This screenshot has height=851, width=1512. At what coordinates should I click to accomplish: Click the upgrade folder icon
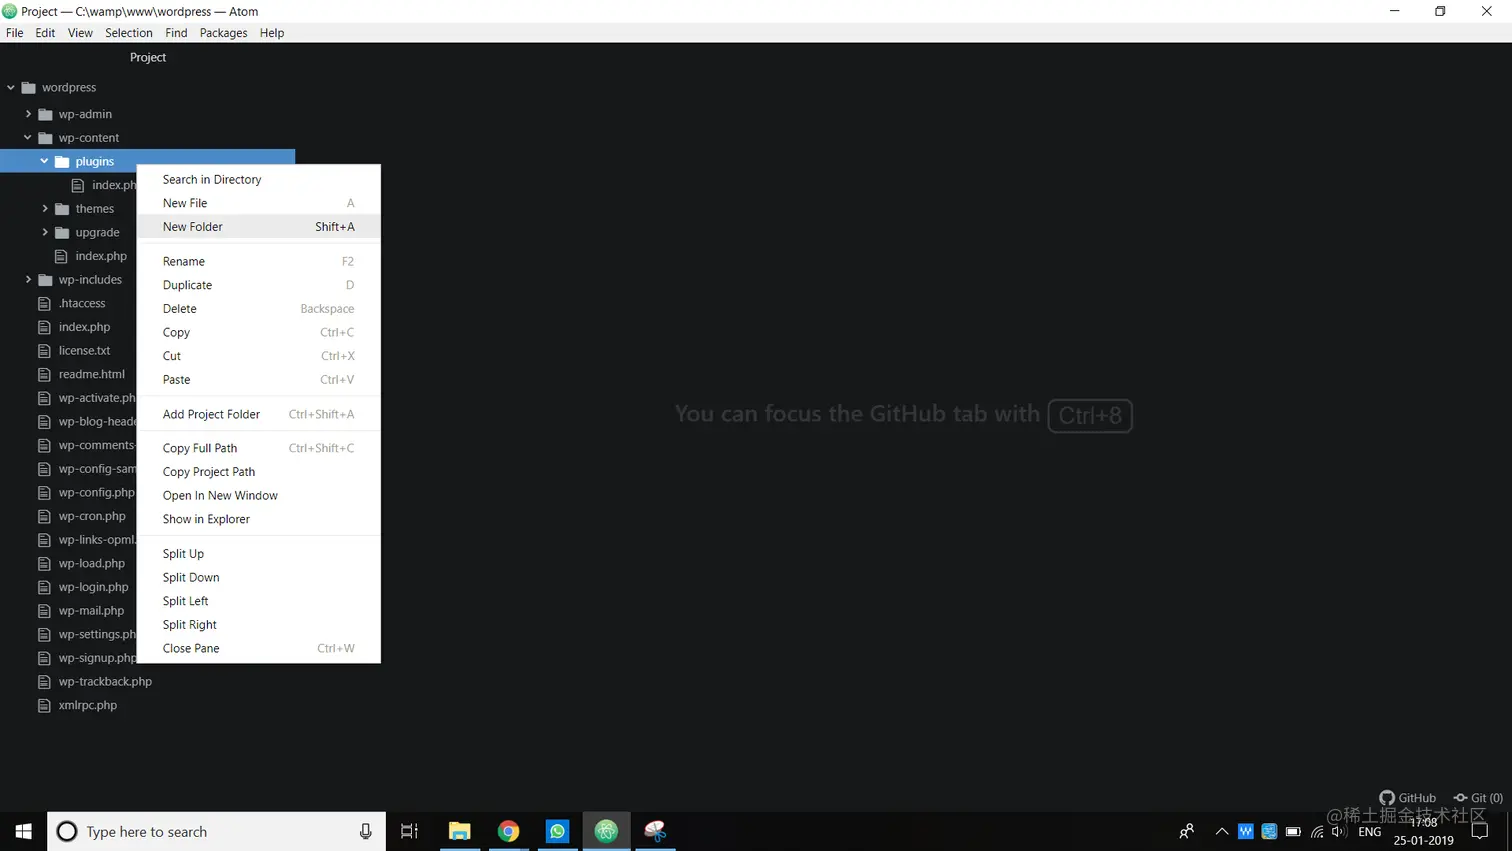pos(62,232)
